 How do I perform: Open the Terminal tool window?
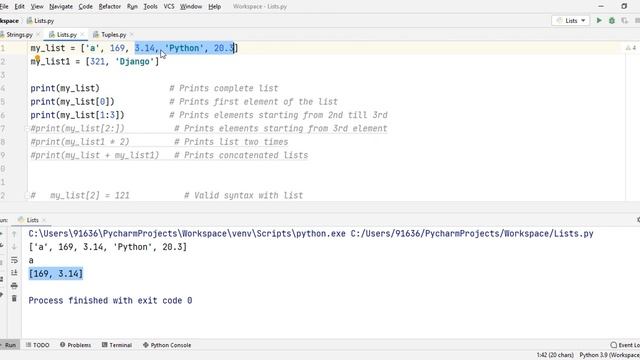pyautogui.click(x=117, y=345)
